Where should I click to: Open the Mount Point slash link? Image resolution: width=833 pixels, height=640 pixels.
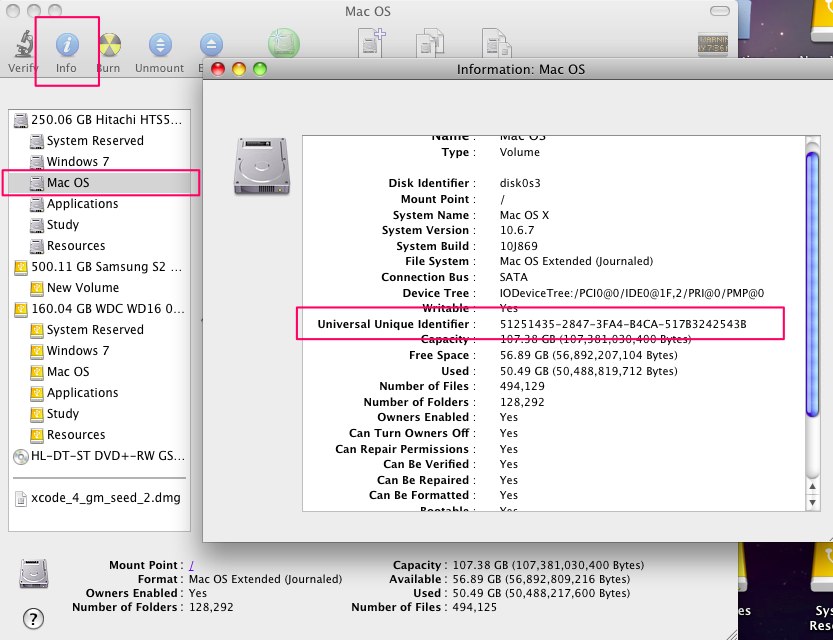pyautogui.click(x=191, y=565)
